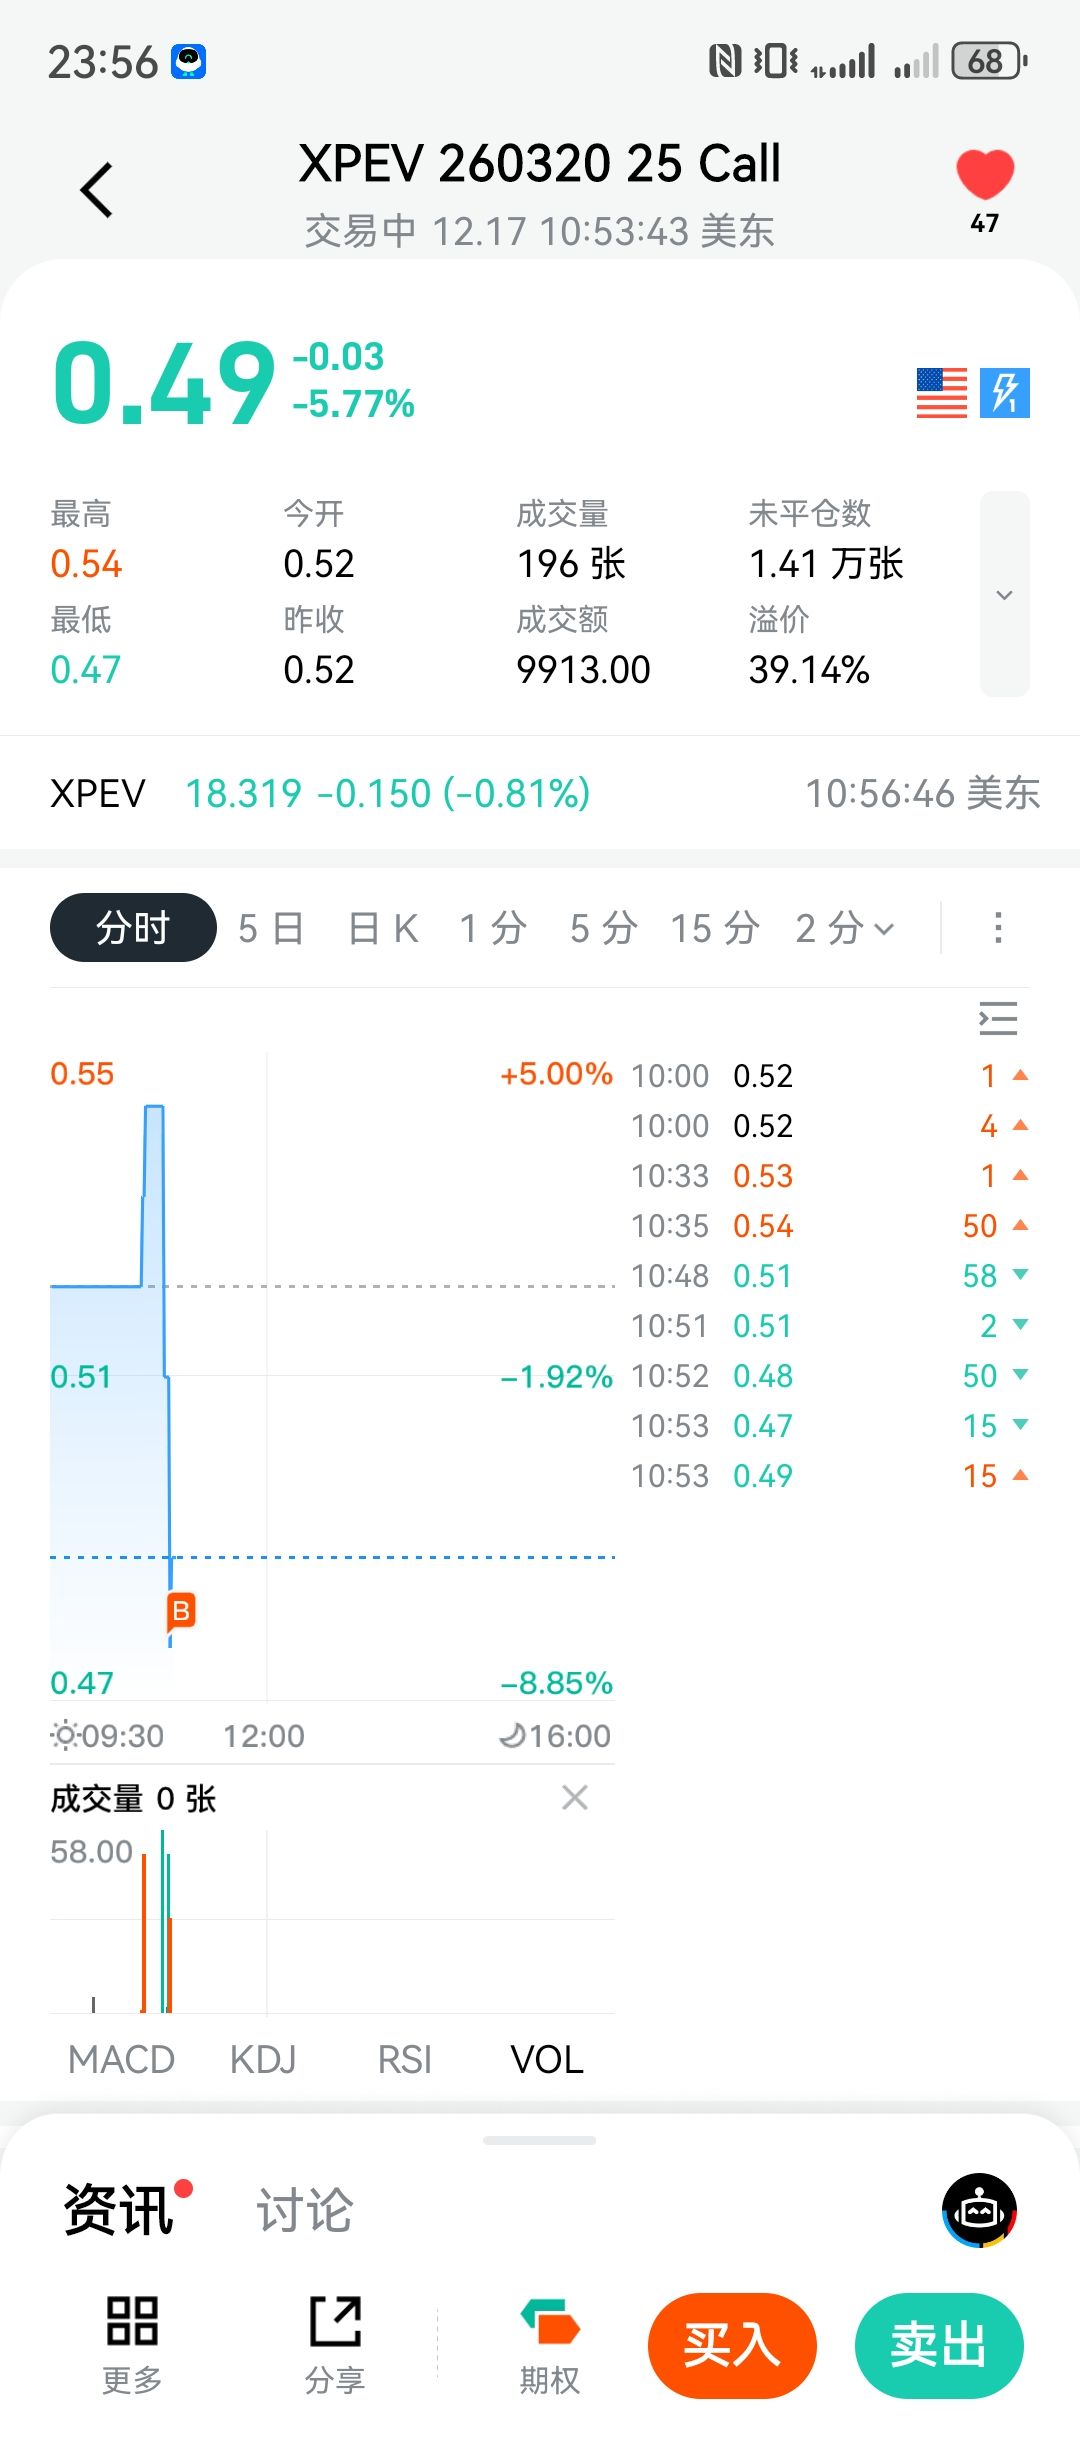Open the 2分 interval dropdown
Viewport: 1080px width, 2440px height.
[845, 928]
